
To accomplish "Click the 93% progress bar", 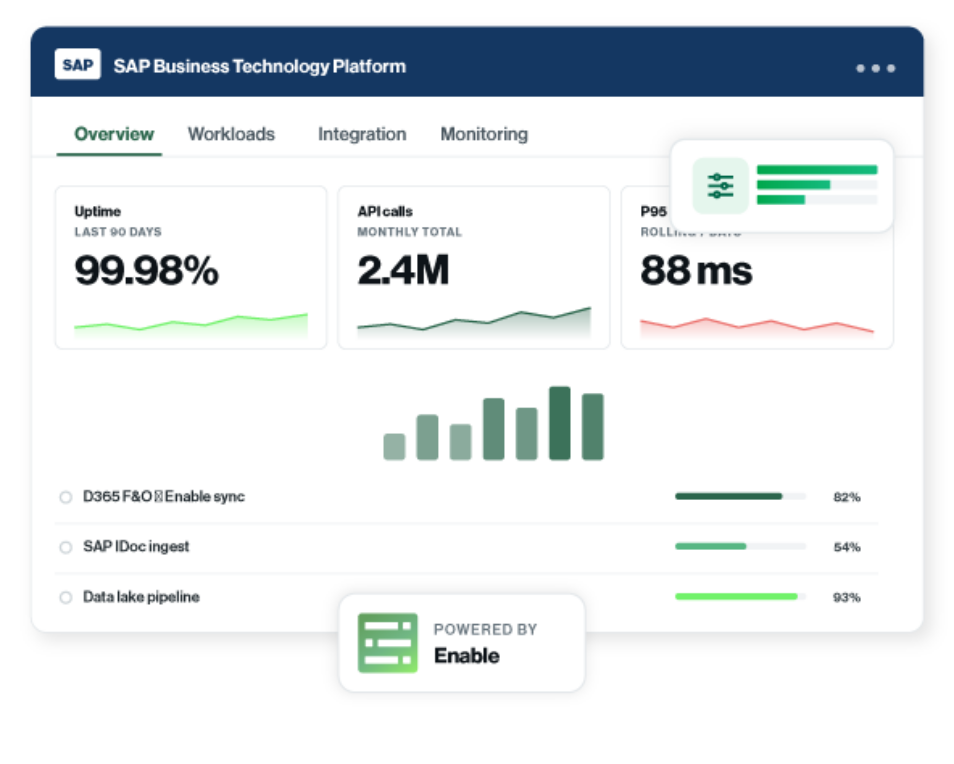I will coord(740,596).
